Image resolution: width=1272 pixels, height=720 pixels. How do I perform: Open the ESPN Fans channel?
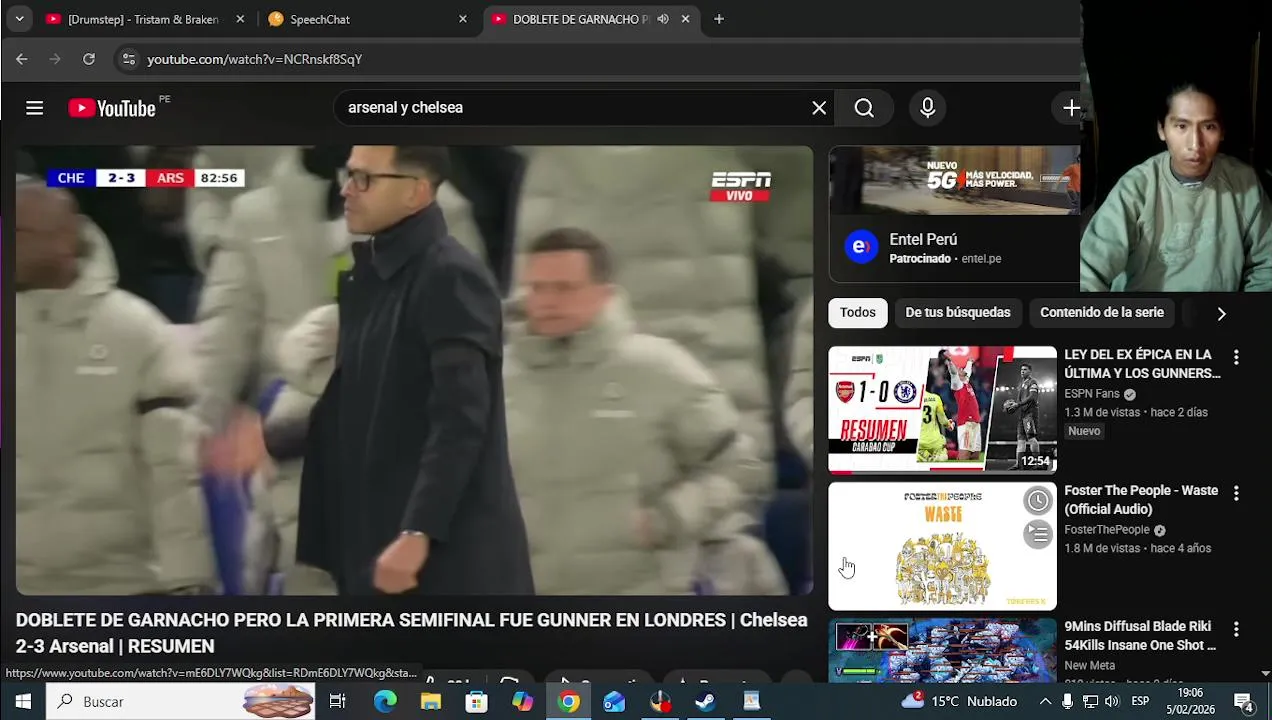(1092, 394)
